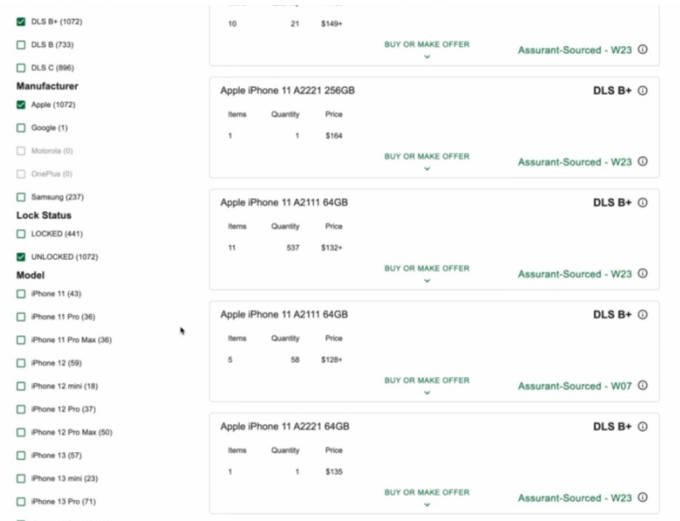Image resolution: width=680 pixels, height=521 pixels.
Task: Expand chevron under Buy or Make Offer on $128+ listing
Action: [x=427, y=392]
